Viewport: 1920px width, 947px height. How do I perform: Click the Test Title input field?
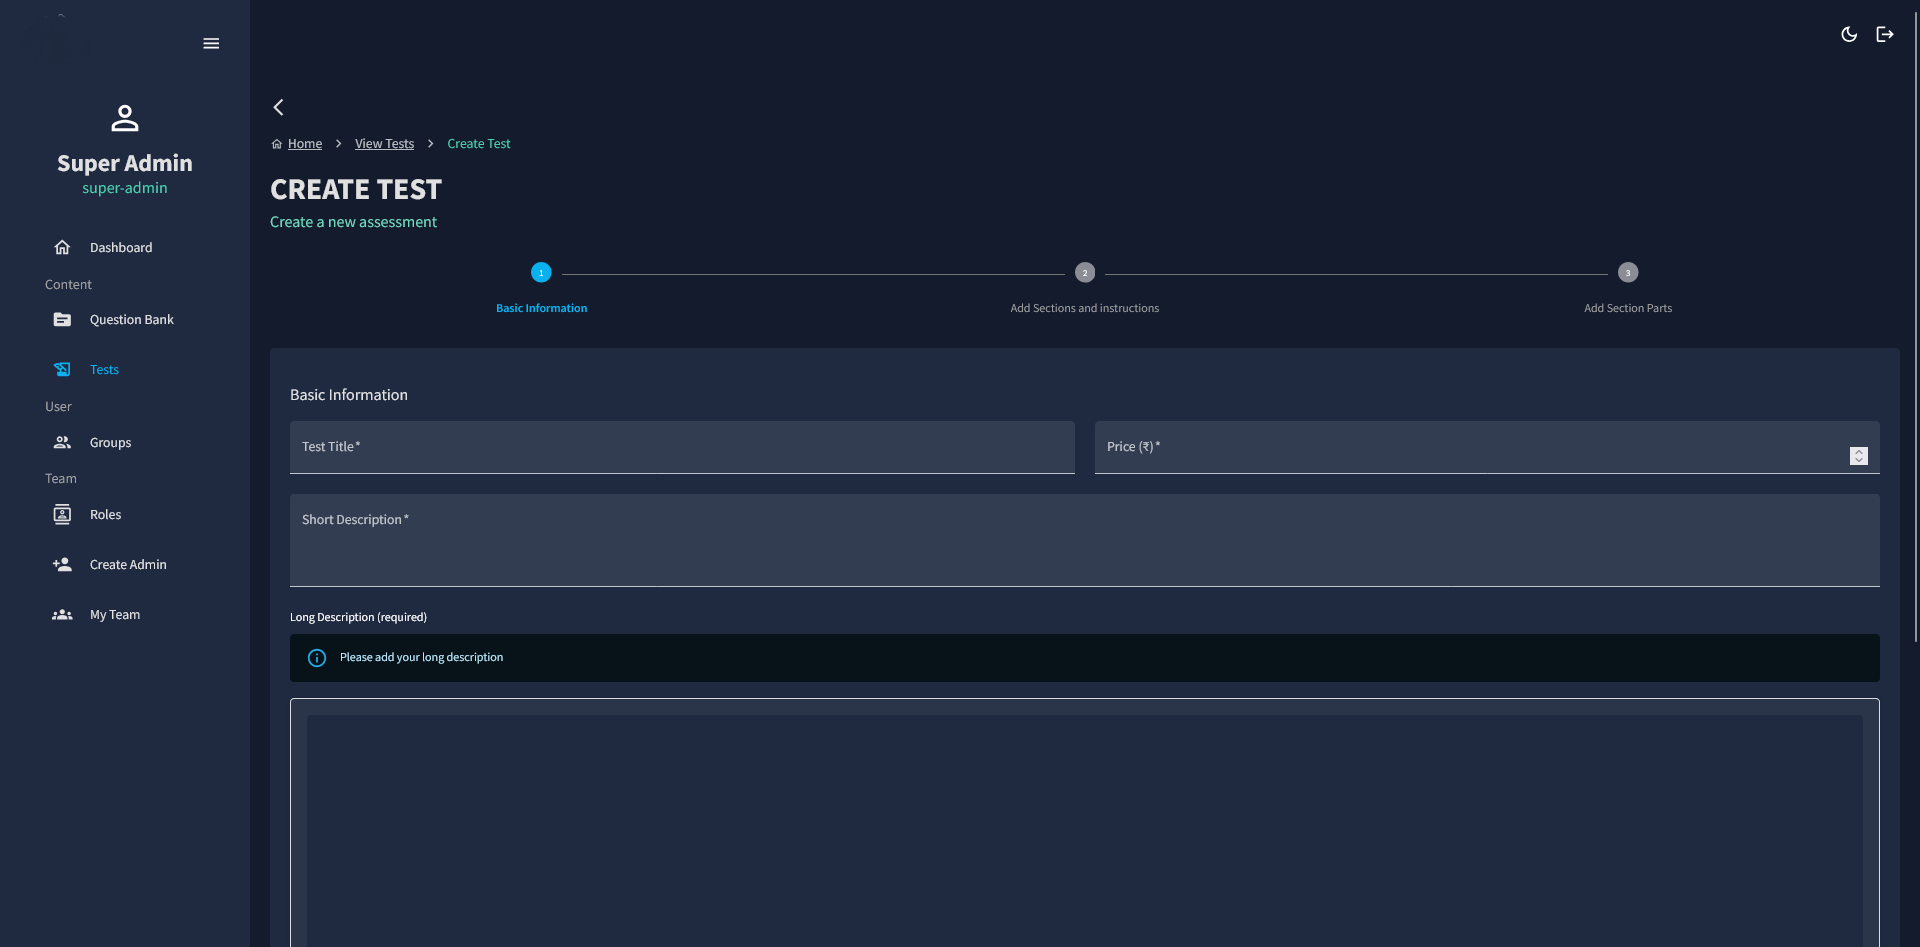(682, 448)
